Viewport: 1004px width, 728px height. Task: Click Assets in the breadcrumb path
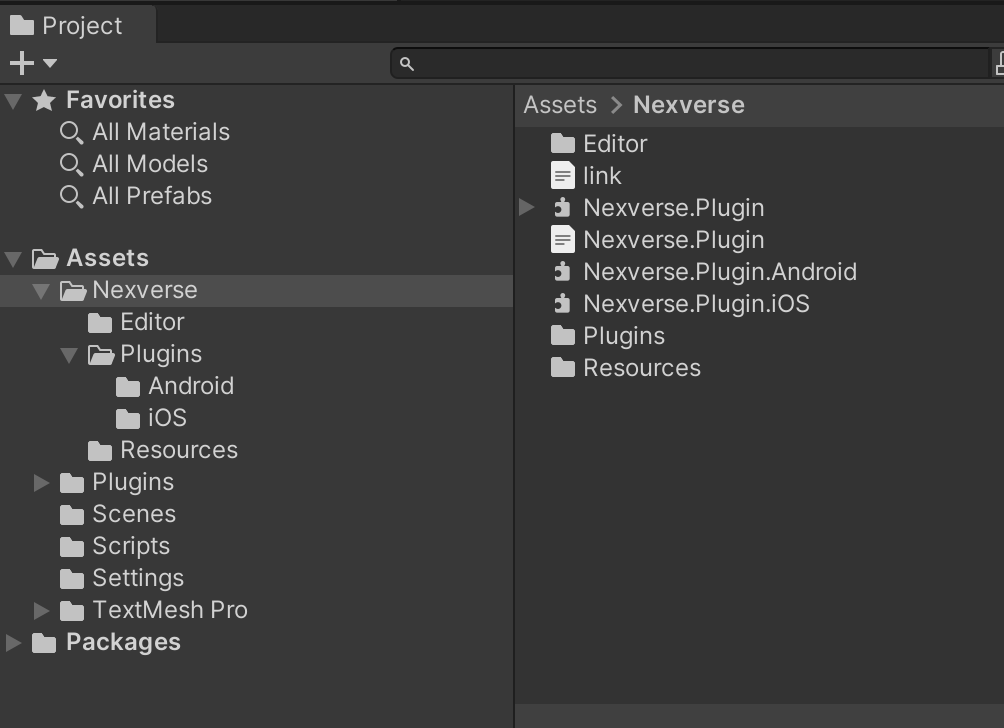(x=559, y=104)
